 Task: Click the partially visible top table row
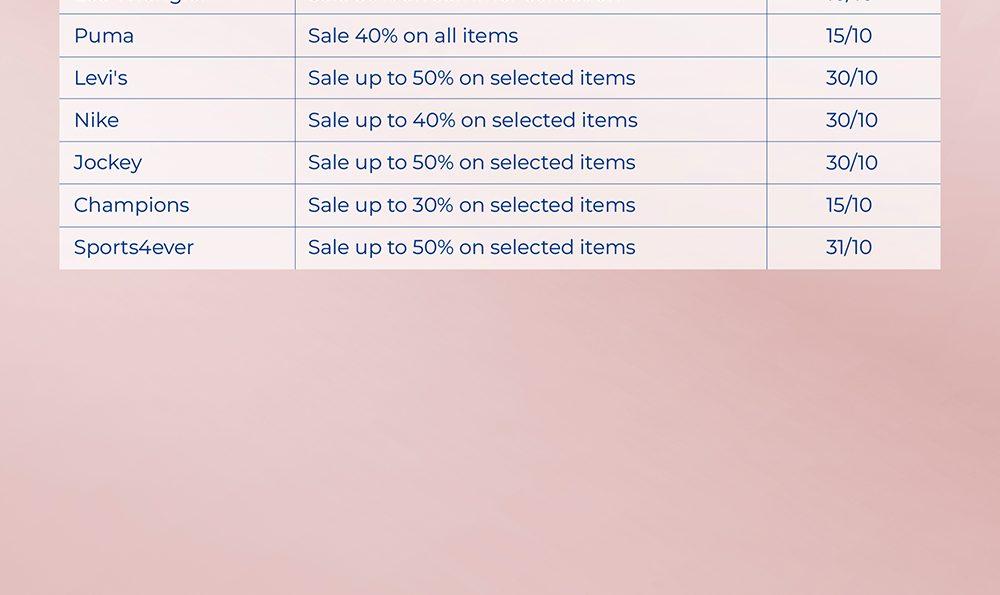coord(500,5)
